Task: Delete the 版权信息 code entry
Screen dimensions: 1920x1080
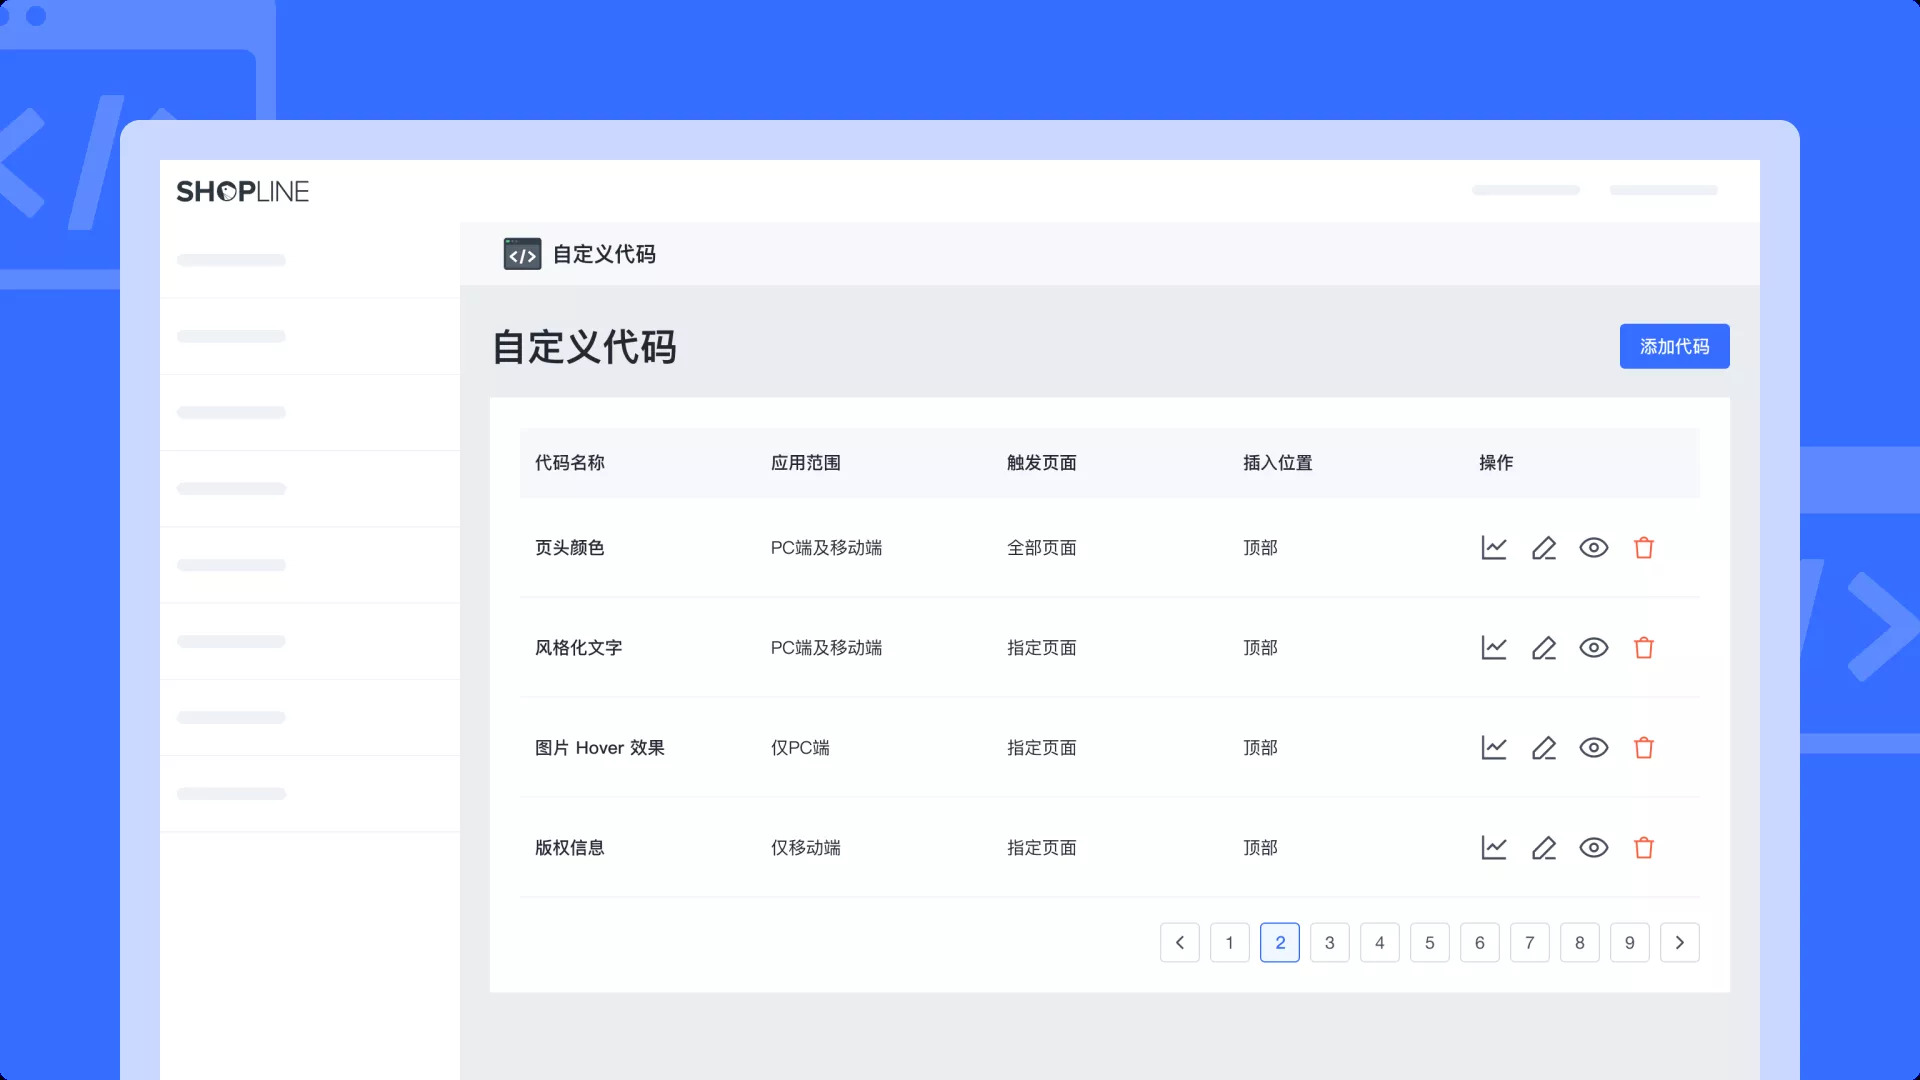Action: pyautogui.click(x=1643, y=848)
